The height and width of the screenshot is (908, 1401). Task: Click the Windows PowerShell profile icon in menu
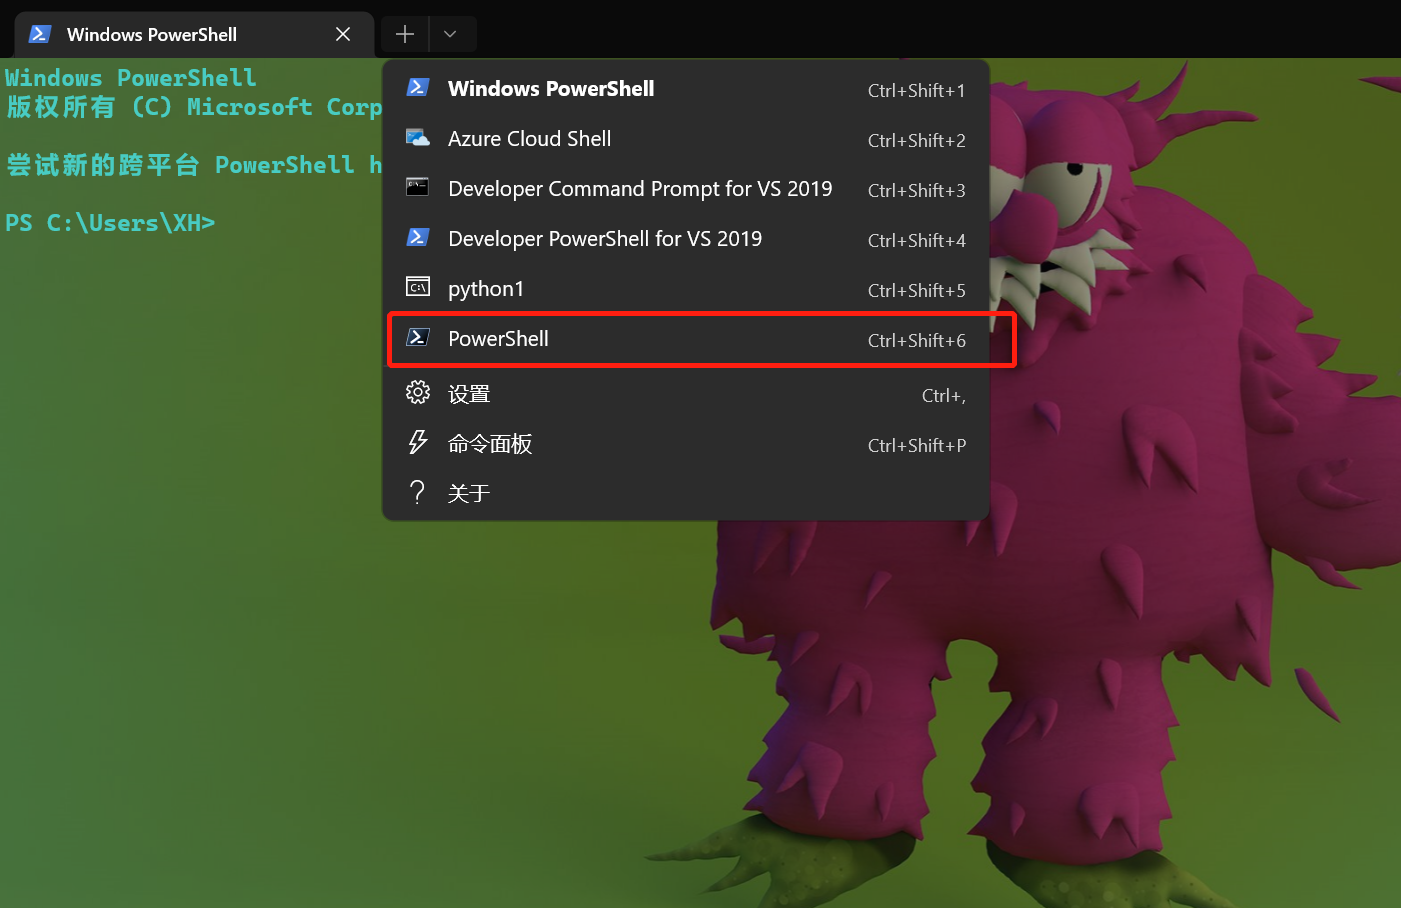(418, 87)
